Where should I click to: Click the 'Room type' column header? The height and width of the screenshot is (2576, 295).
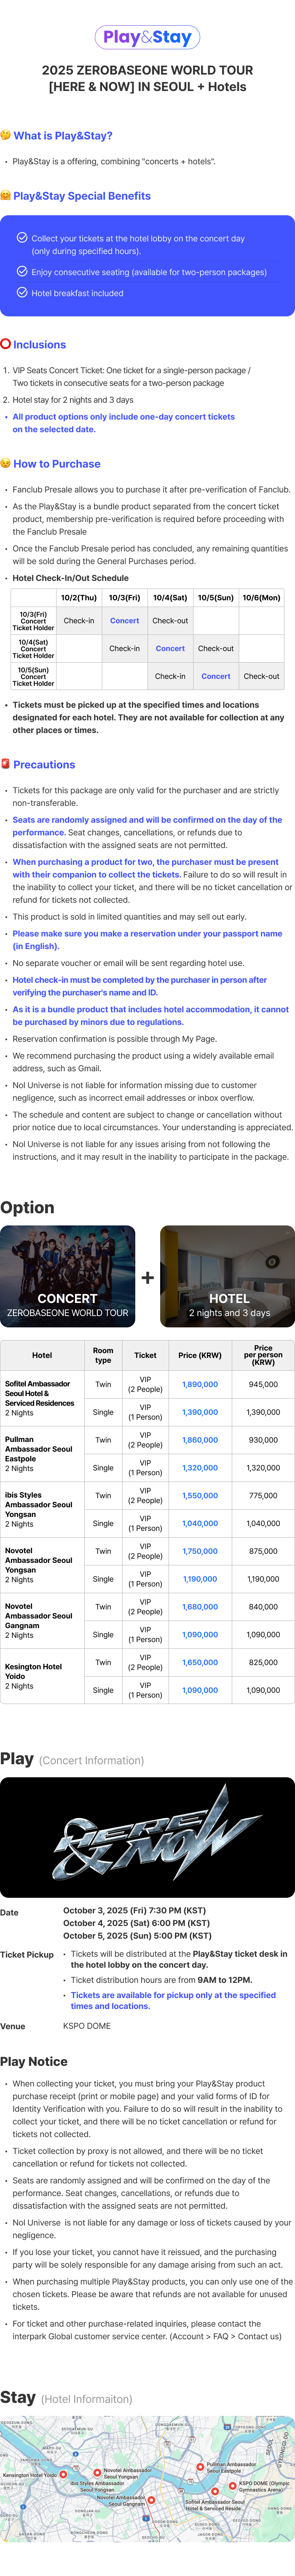[103, 1356]
